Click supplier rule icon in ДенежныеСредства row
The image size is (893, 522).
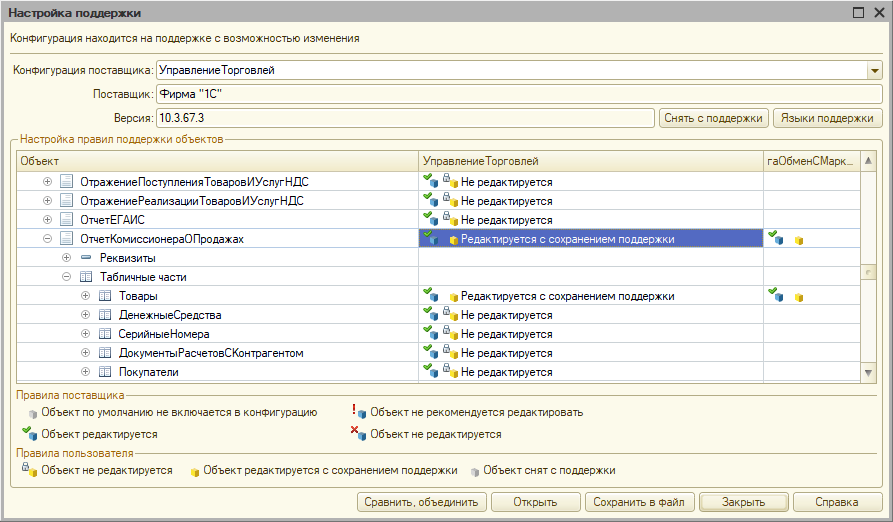click(431, 314)
